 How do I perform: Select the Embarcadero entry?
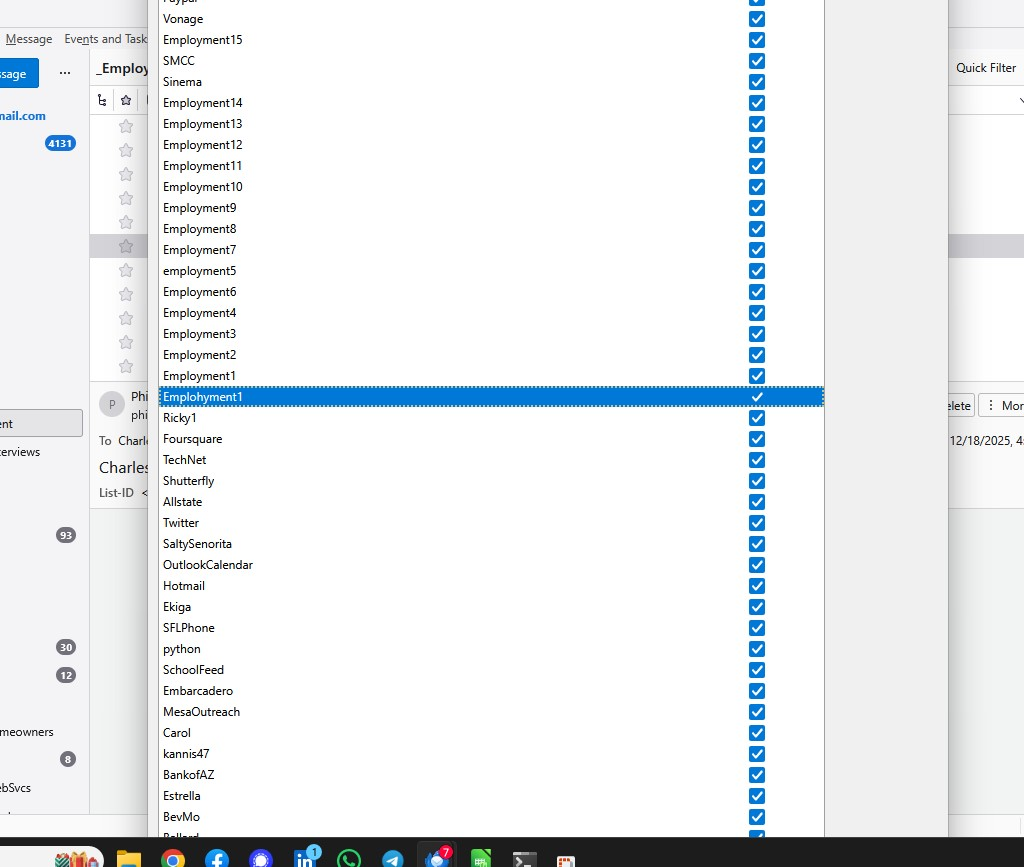[491, 691]
